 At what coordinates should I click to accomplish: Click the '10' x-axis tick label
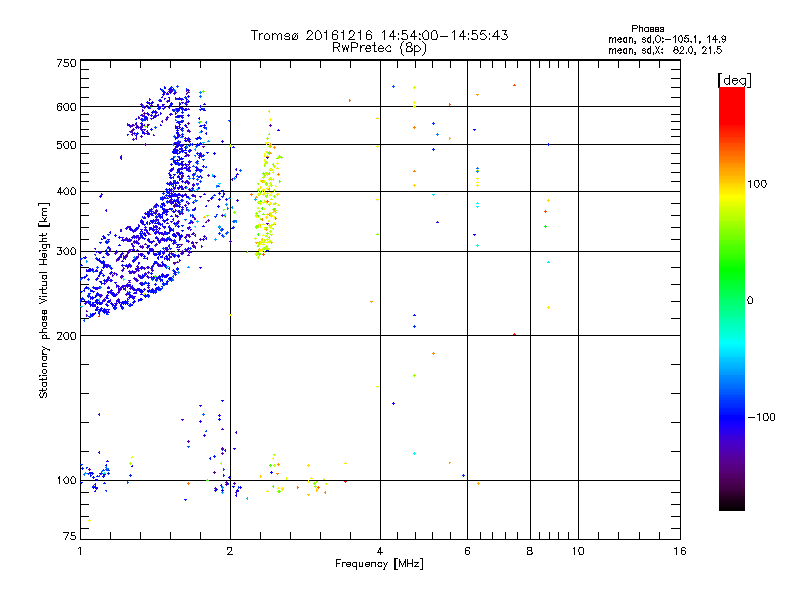[578, 551]
